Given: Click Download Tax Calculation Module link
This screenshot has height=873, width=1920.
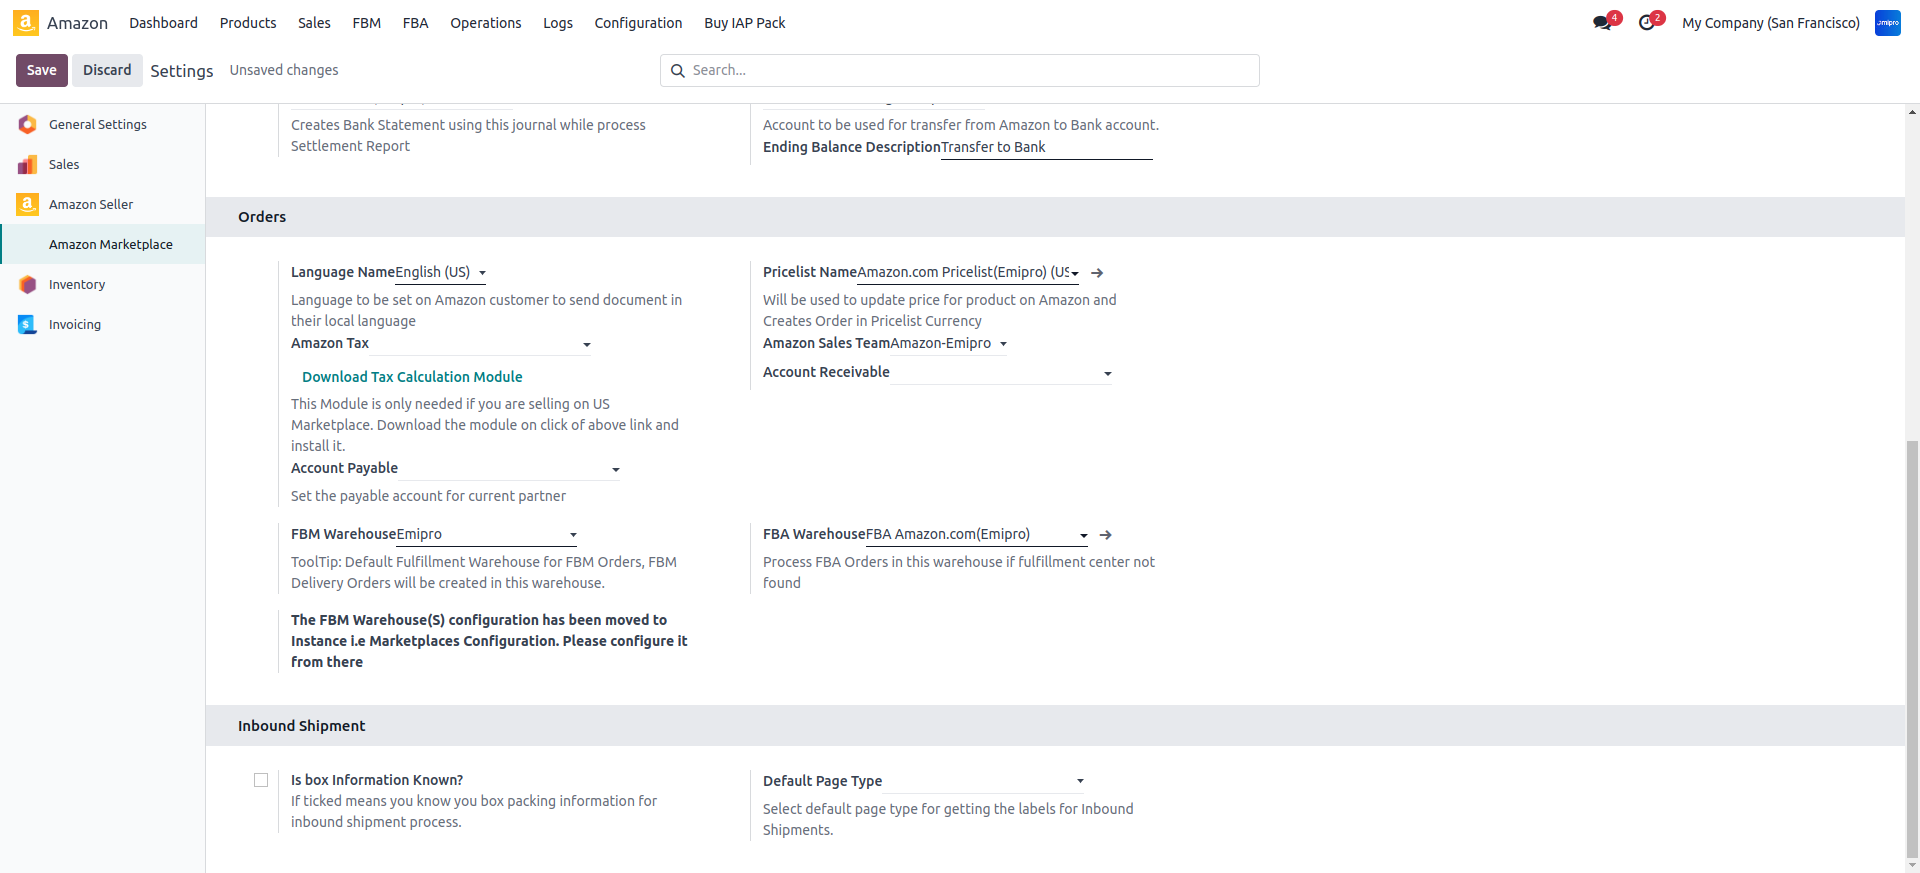Looking at the screenshot, I should 412,377.
